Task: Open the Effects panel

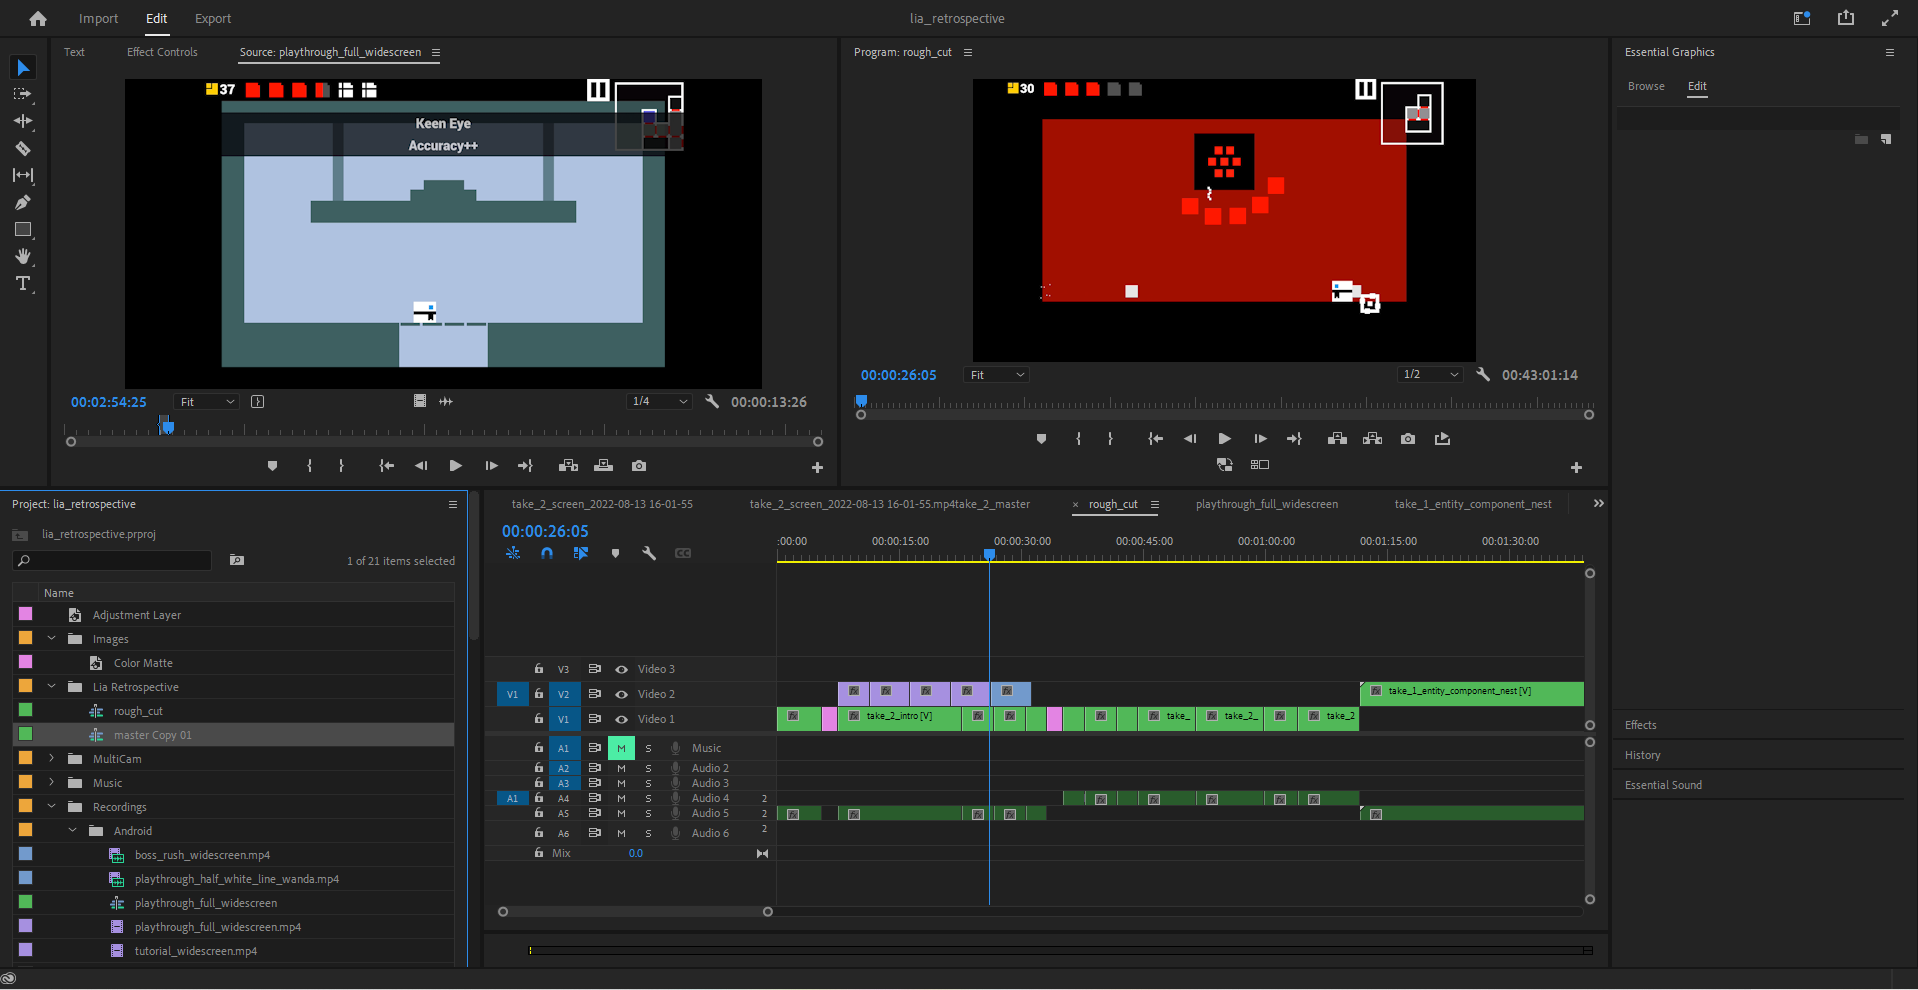Action: [1640, 725]
